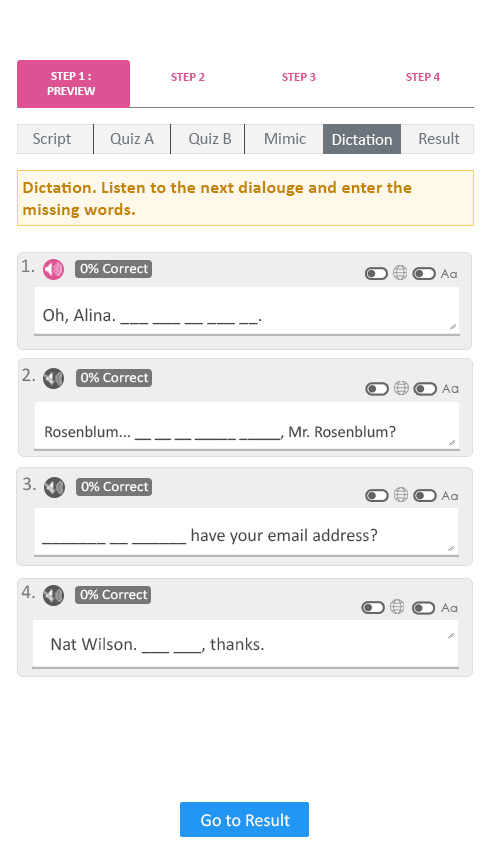Screen dimensions: 490x864
Task: Toggle the translation switch in question 3
Action: coord(376,495)
